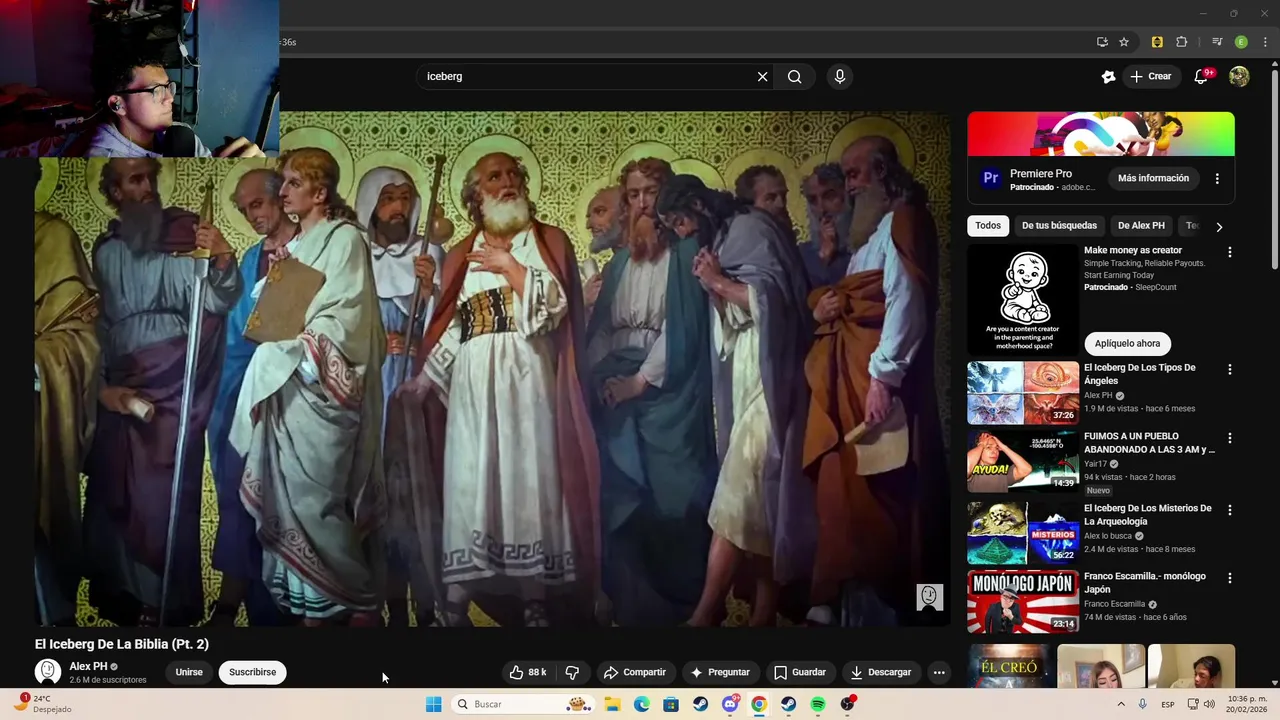Click the Preguntar button
This screenshot has height=720, width=1280.
pos(720,672)
